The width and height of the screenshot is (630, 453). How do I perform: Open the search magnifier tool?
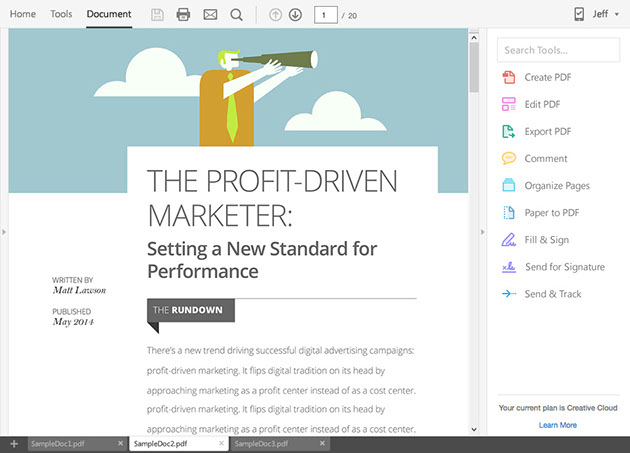236,15
